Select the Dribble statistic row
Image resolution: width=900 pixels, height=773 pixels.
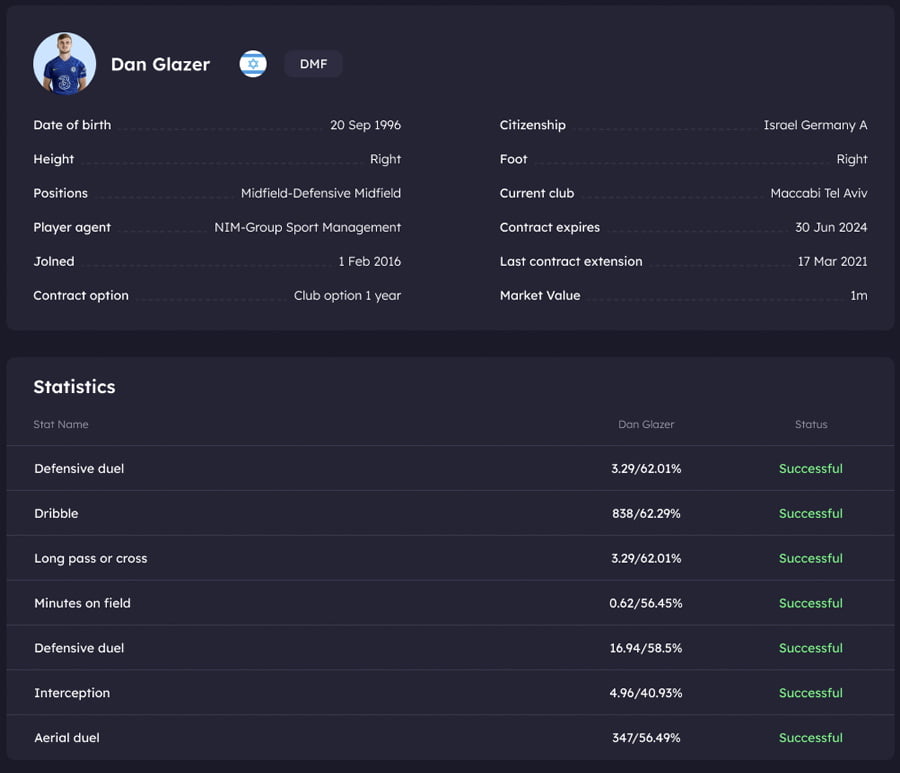[450, 513]
